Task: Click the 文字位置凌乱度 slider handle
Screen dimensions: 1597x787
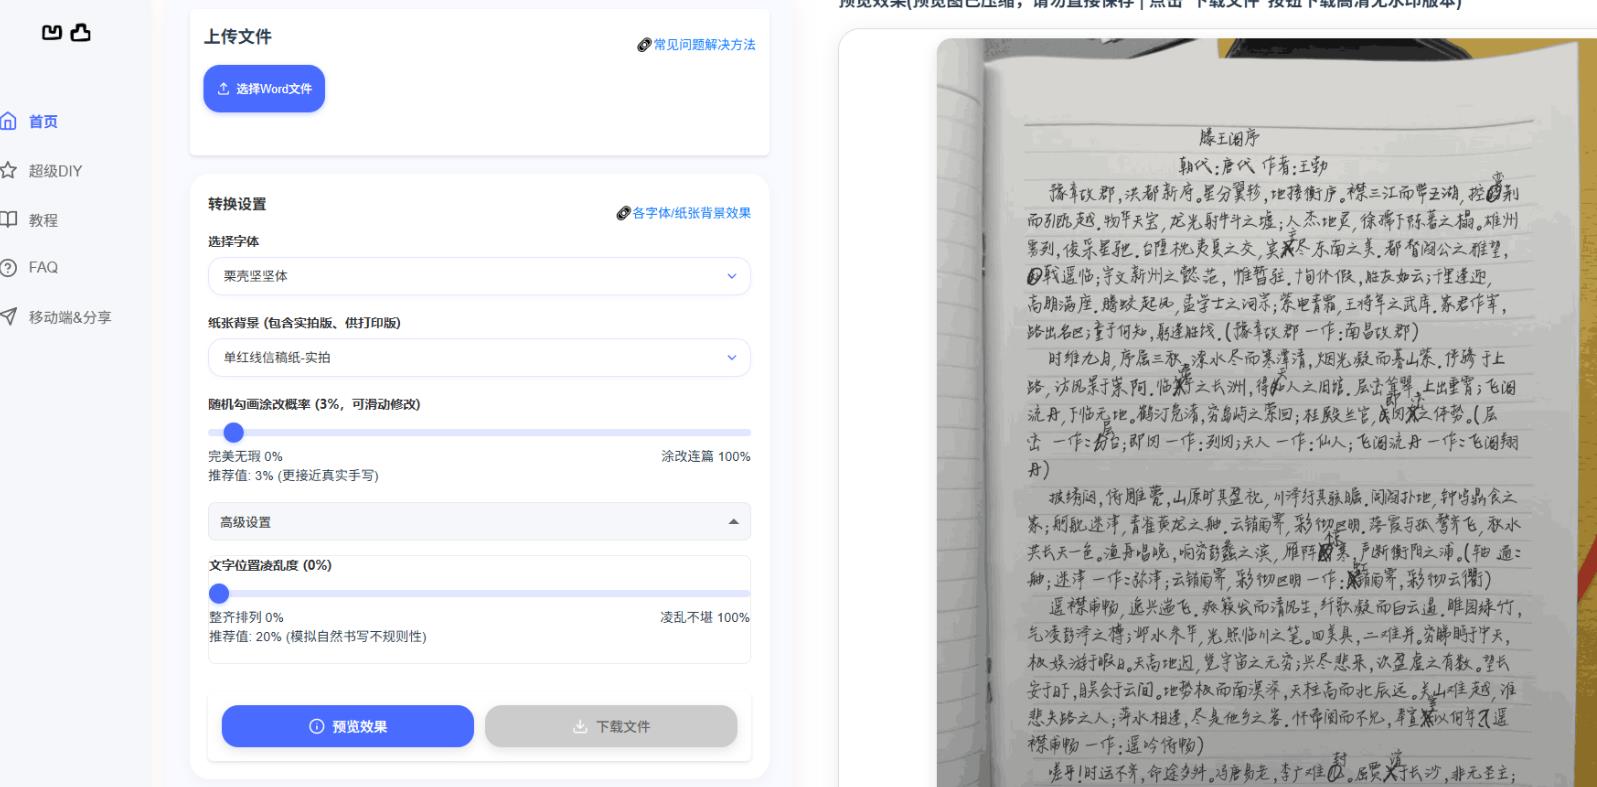Action: (x=219, y=593)
